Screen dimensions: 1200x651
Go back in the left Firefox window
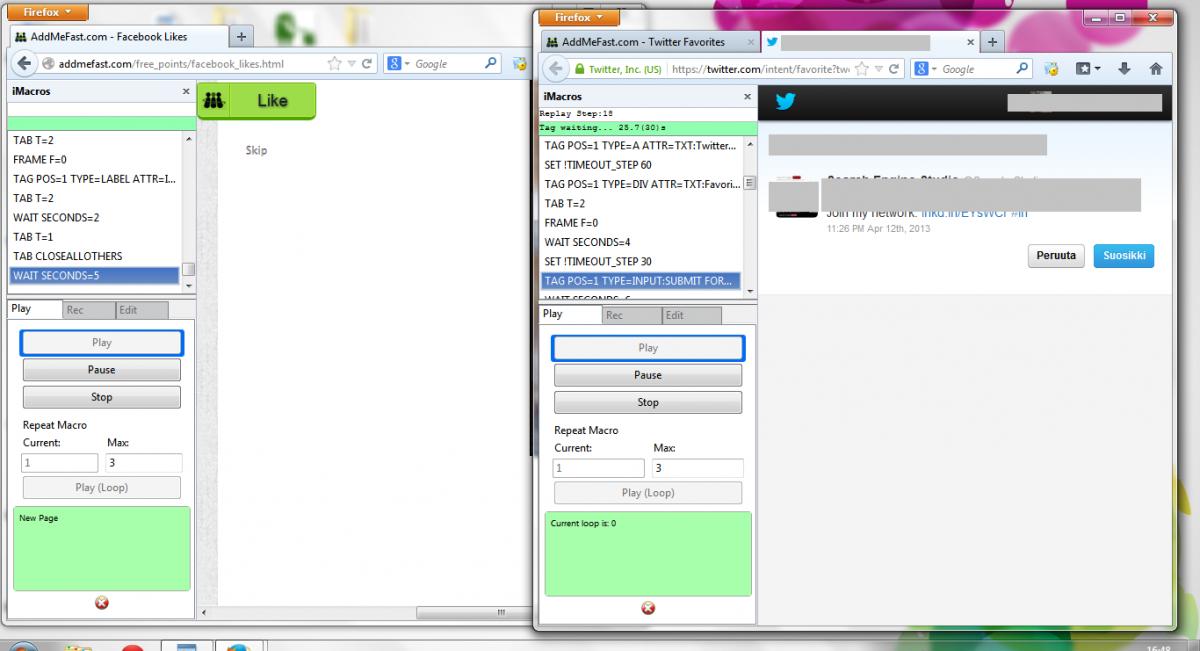(24, 63)
